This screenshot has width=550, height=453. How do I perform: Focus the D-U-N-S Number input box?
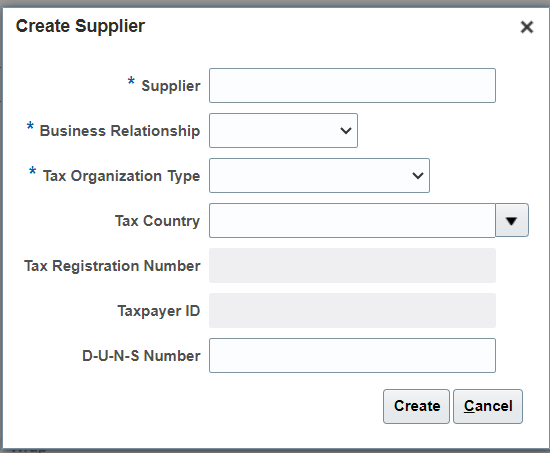coord(352,355)
